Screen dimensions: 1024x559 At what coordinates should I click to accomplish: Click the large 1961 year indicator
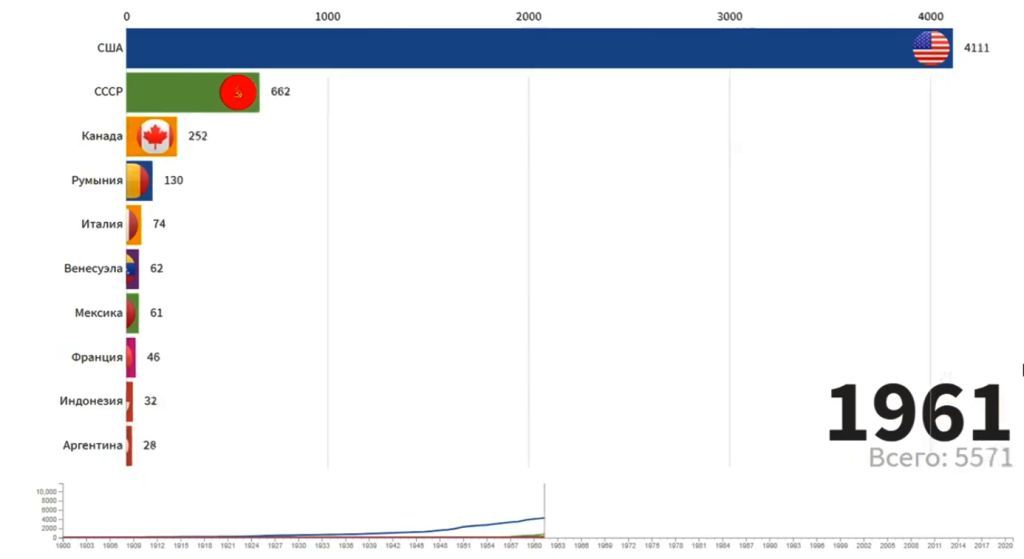(x=918, y=413)
